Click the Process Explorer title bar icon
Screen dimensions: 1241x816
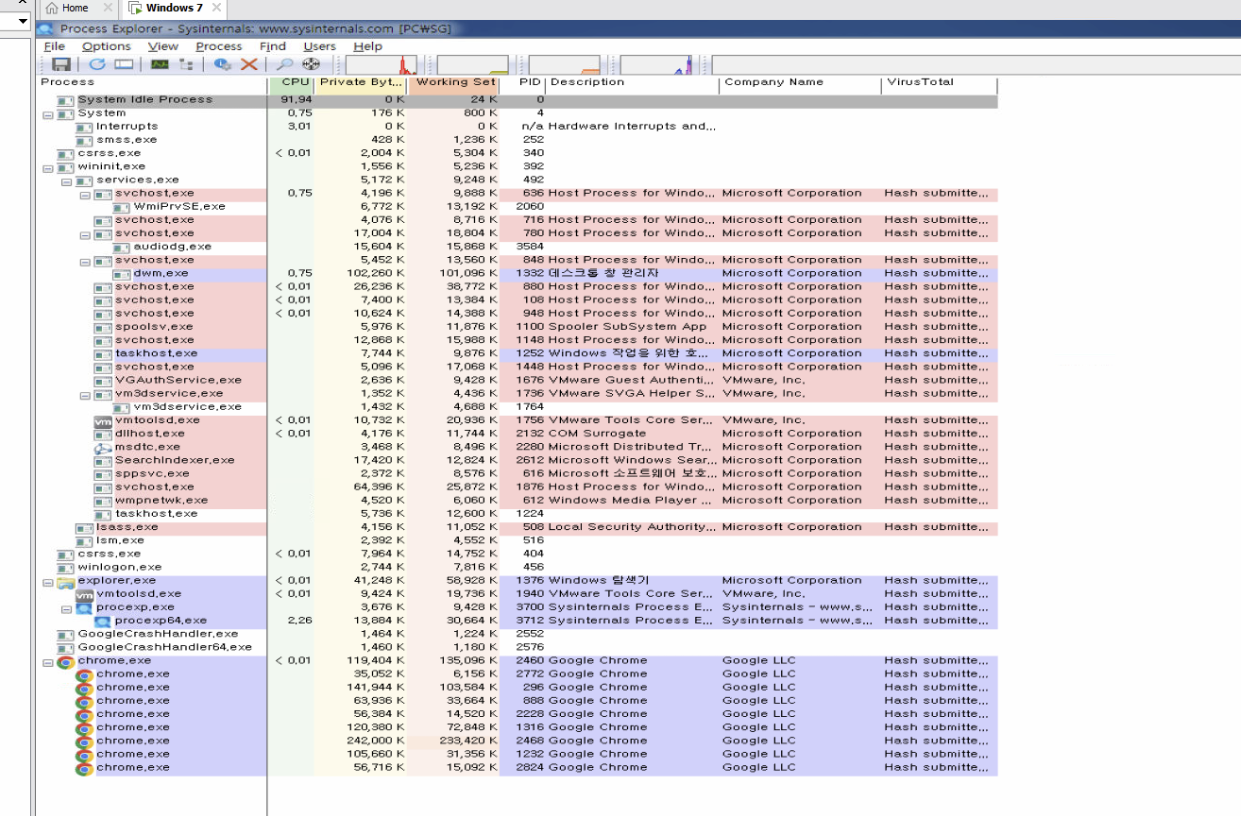(45, 29)
